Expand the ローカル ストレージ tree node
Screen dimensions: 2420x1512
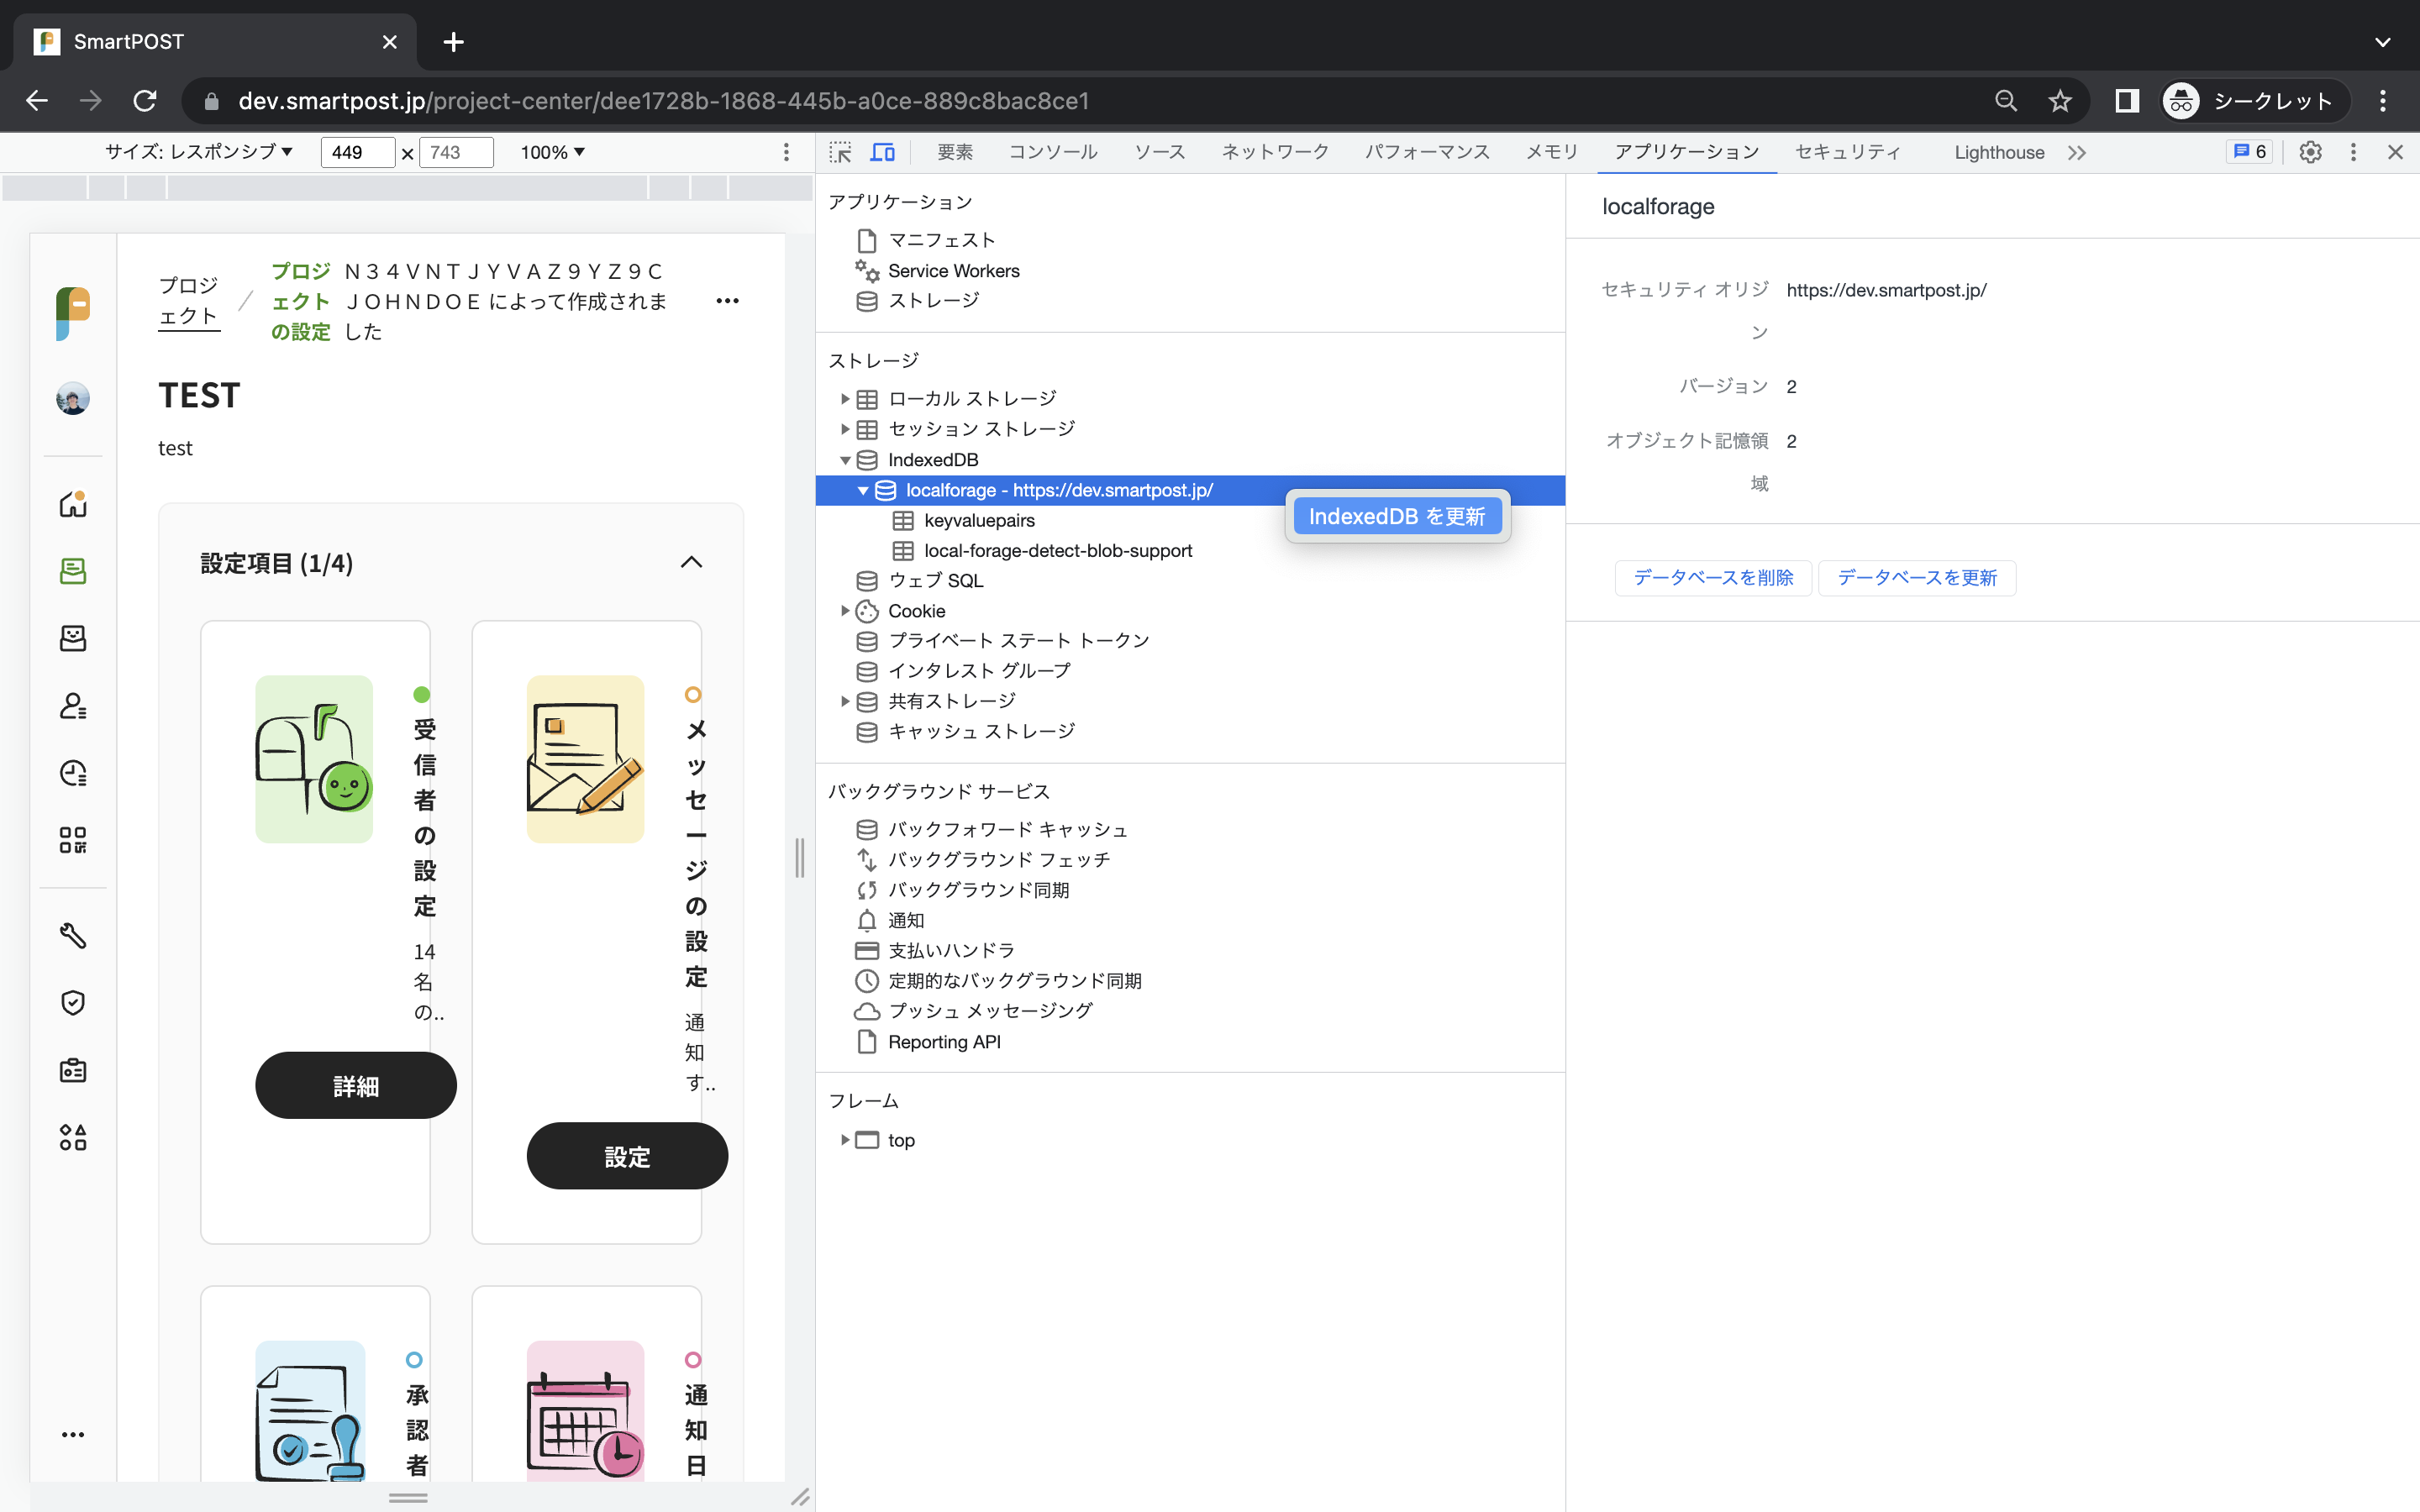point(845,399)
